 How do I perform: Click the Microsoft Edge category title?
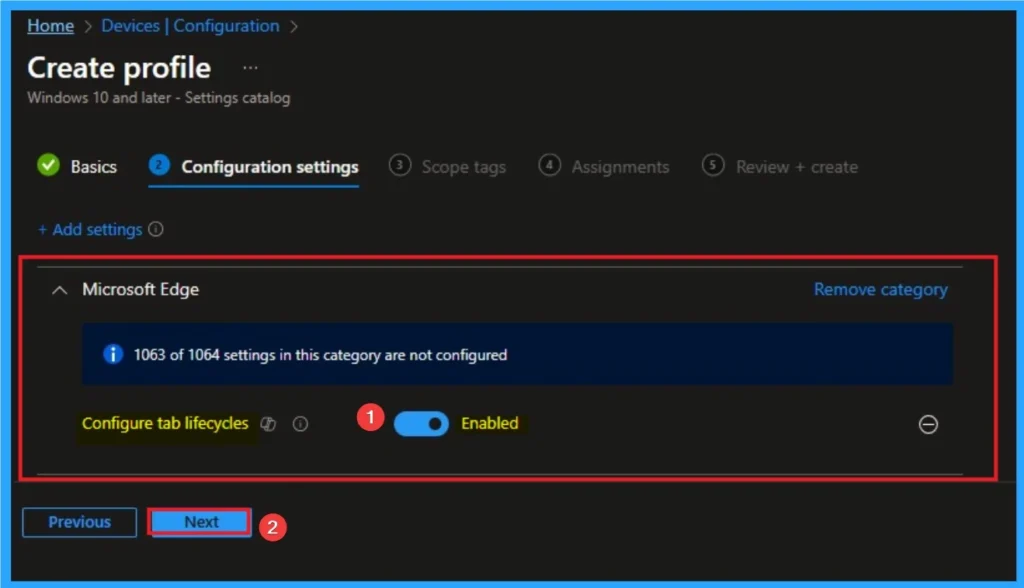tap(140, 289)
